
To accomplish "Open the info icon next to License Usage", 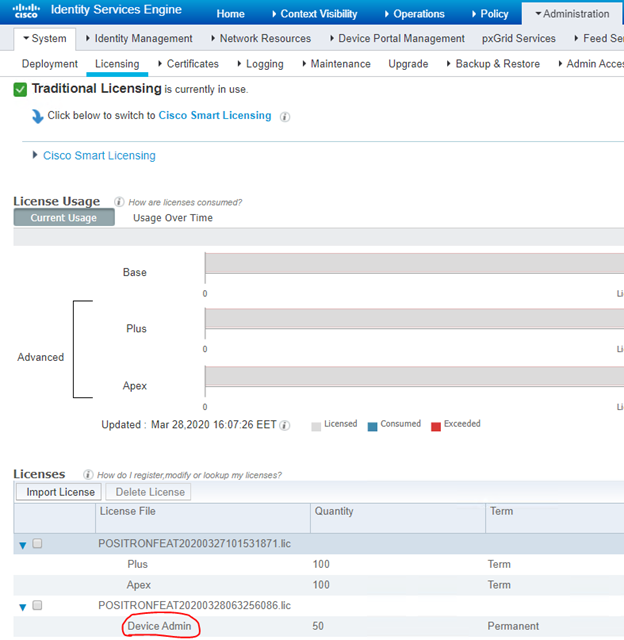I will point(119,202).
